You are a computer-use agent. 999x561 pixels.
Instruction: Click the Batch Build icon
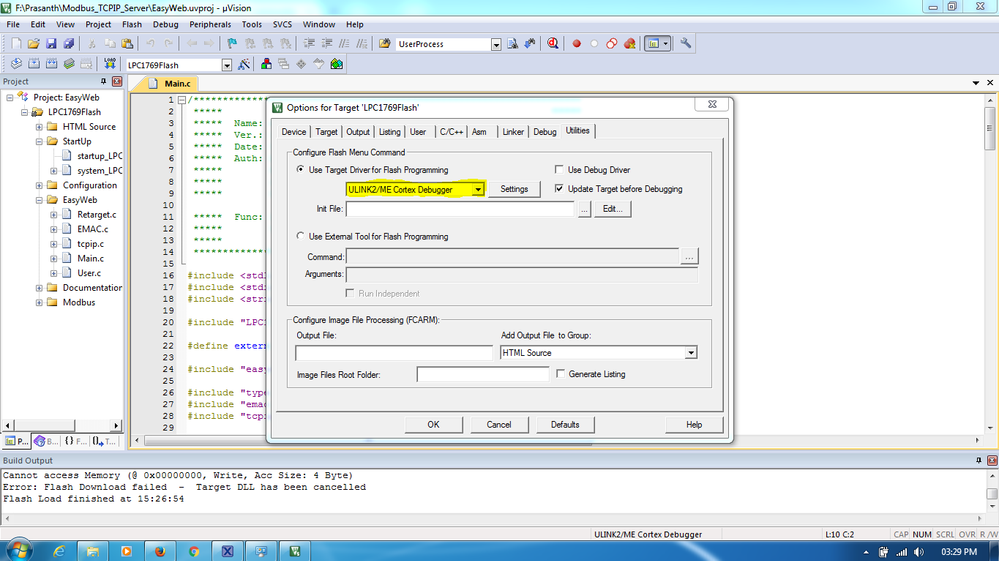coord(69,64)
